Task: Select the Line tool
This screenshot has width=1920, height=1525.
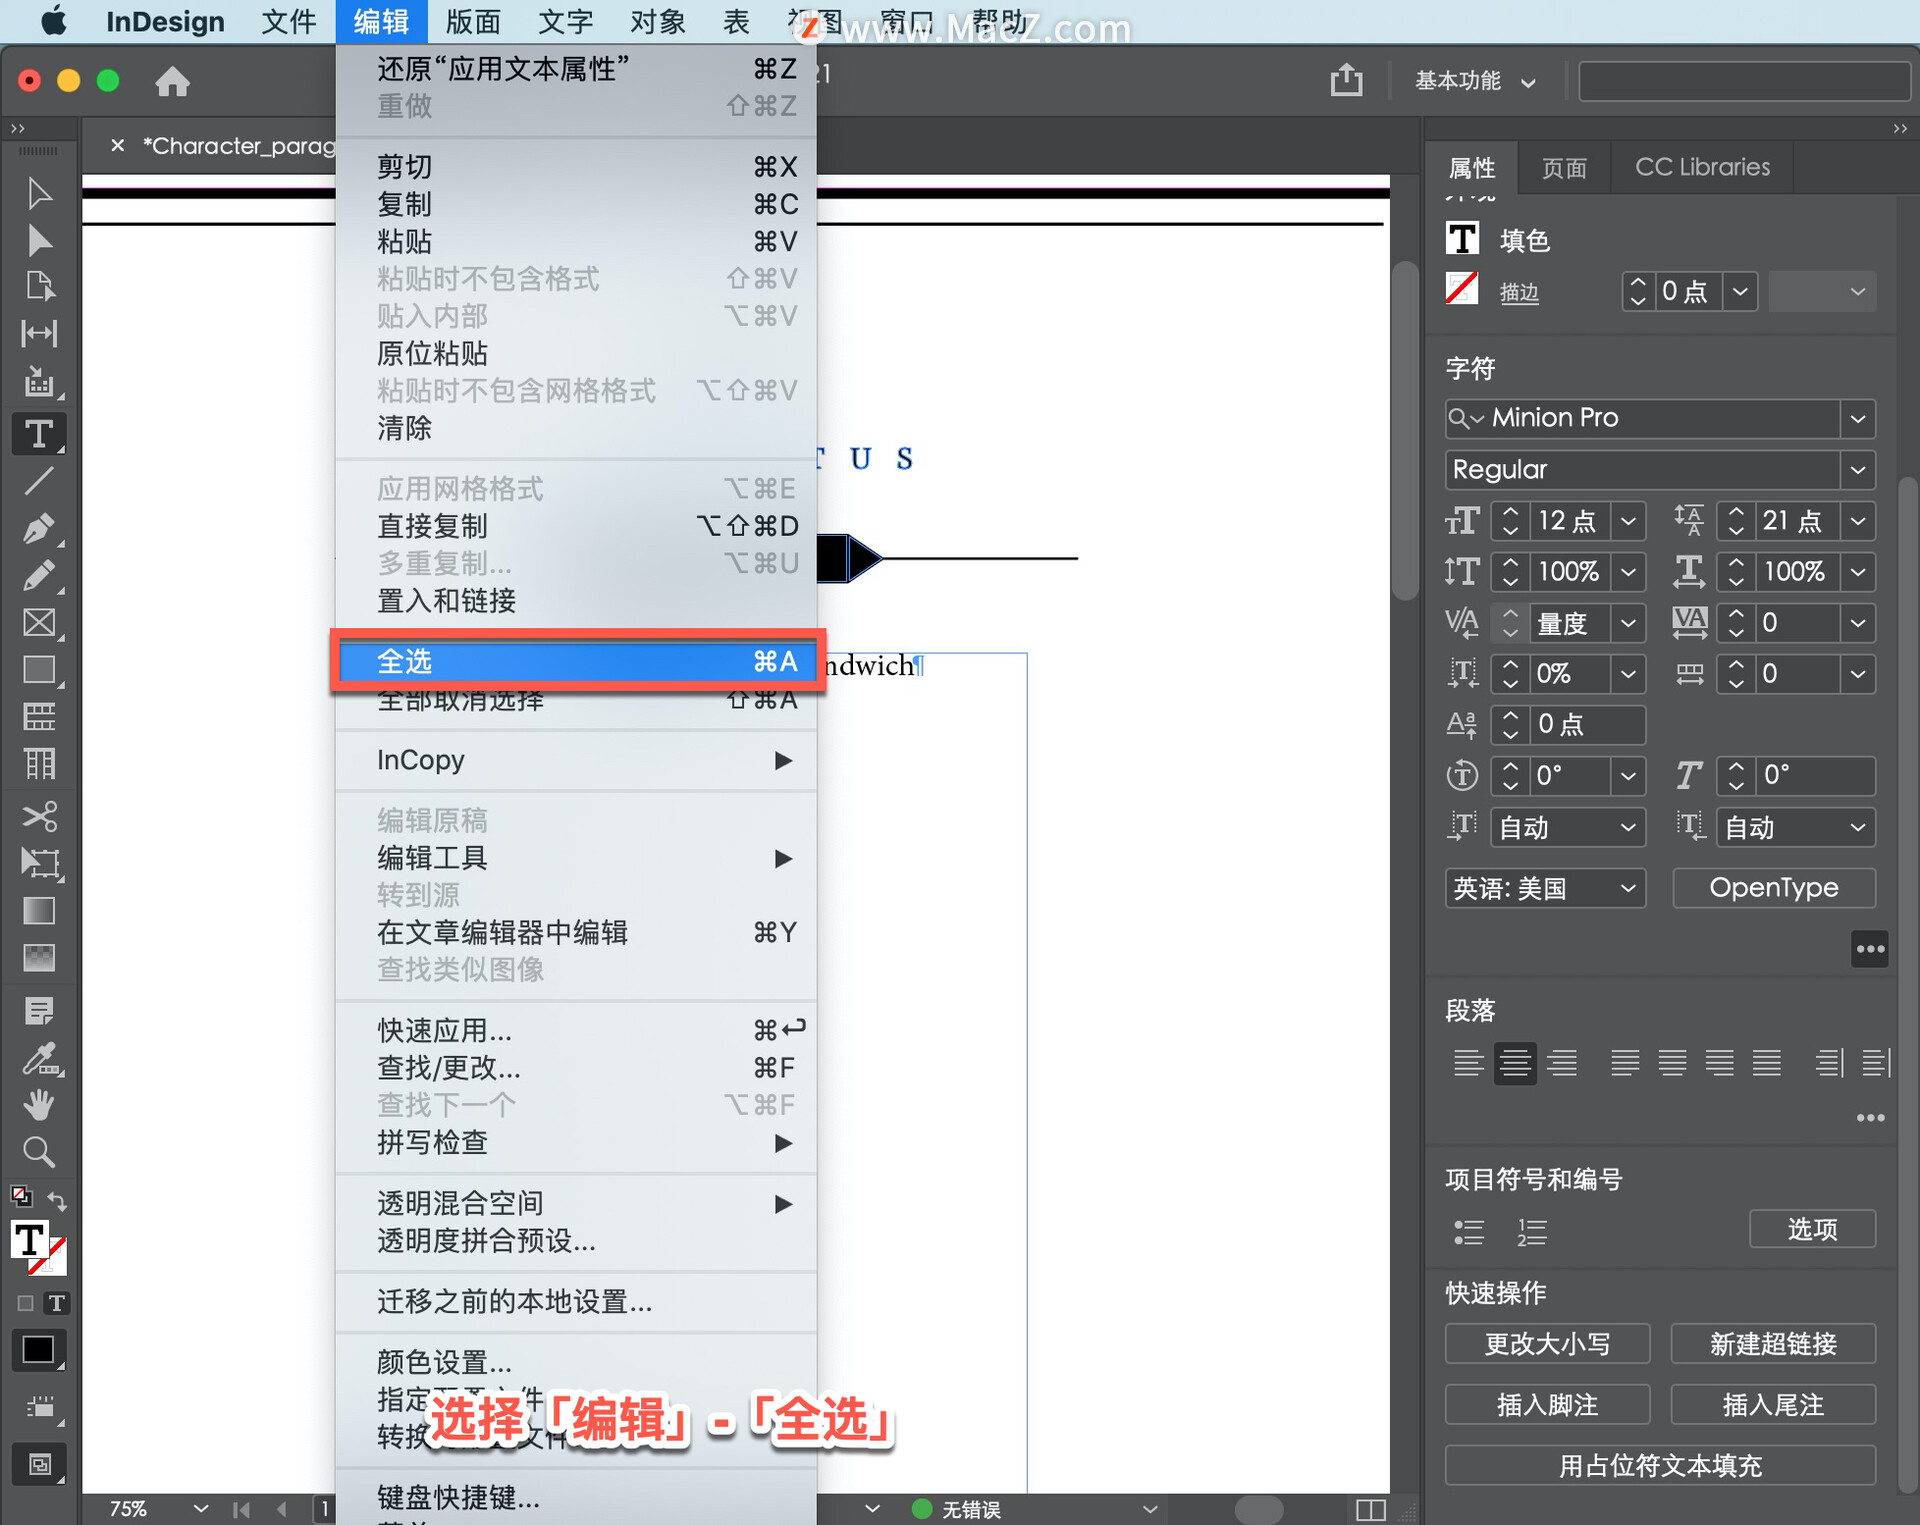Action: 39,481
